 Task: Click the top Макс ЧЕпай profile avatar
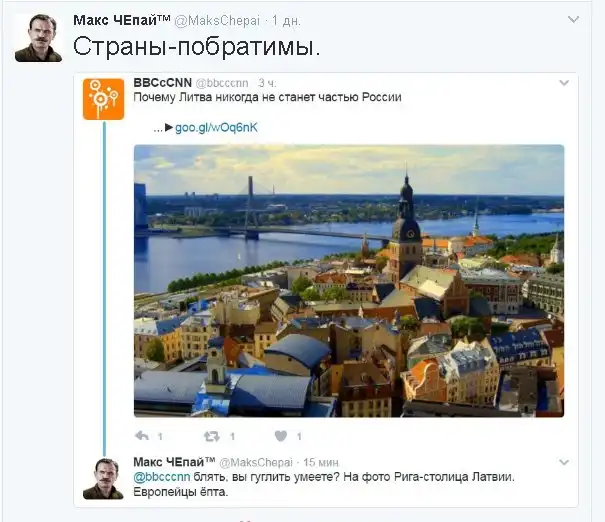pos(38,38)
